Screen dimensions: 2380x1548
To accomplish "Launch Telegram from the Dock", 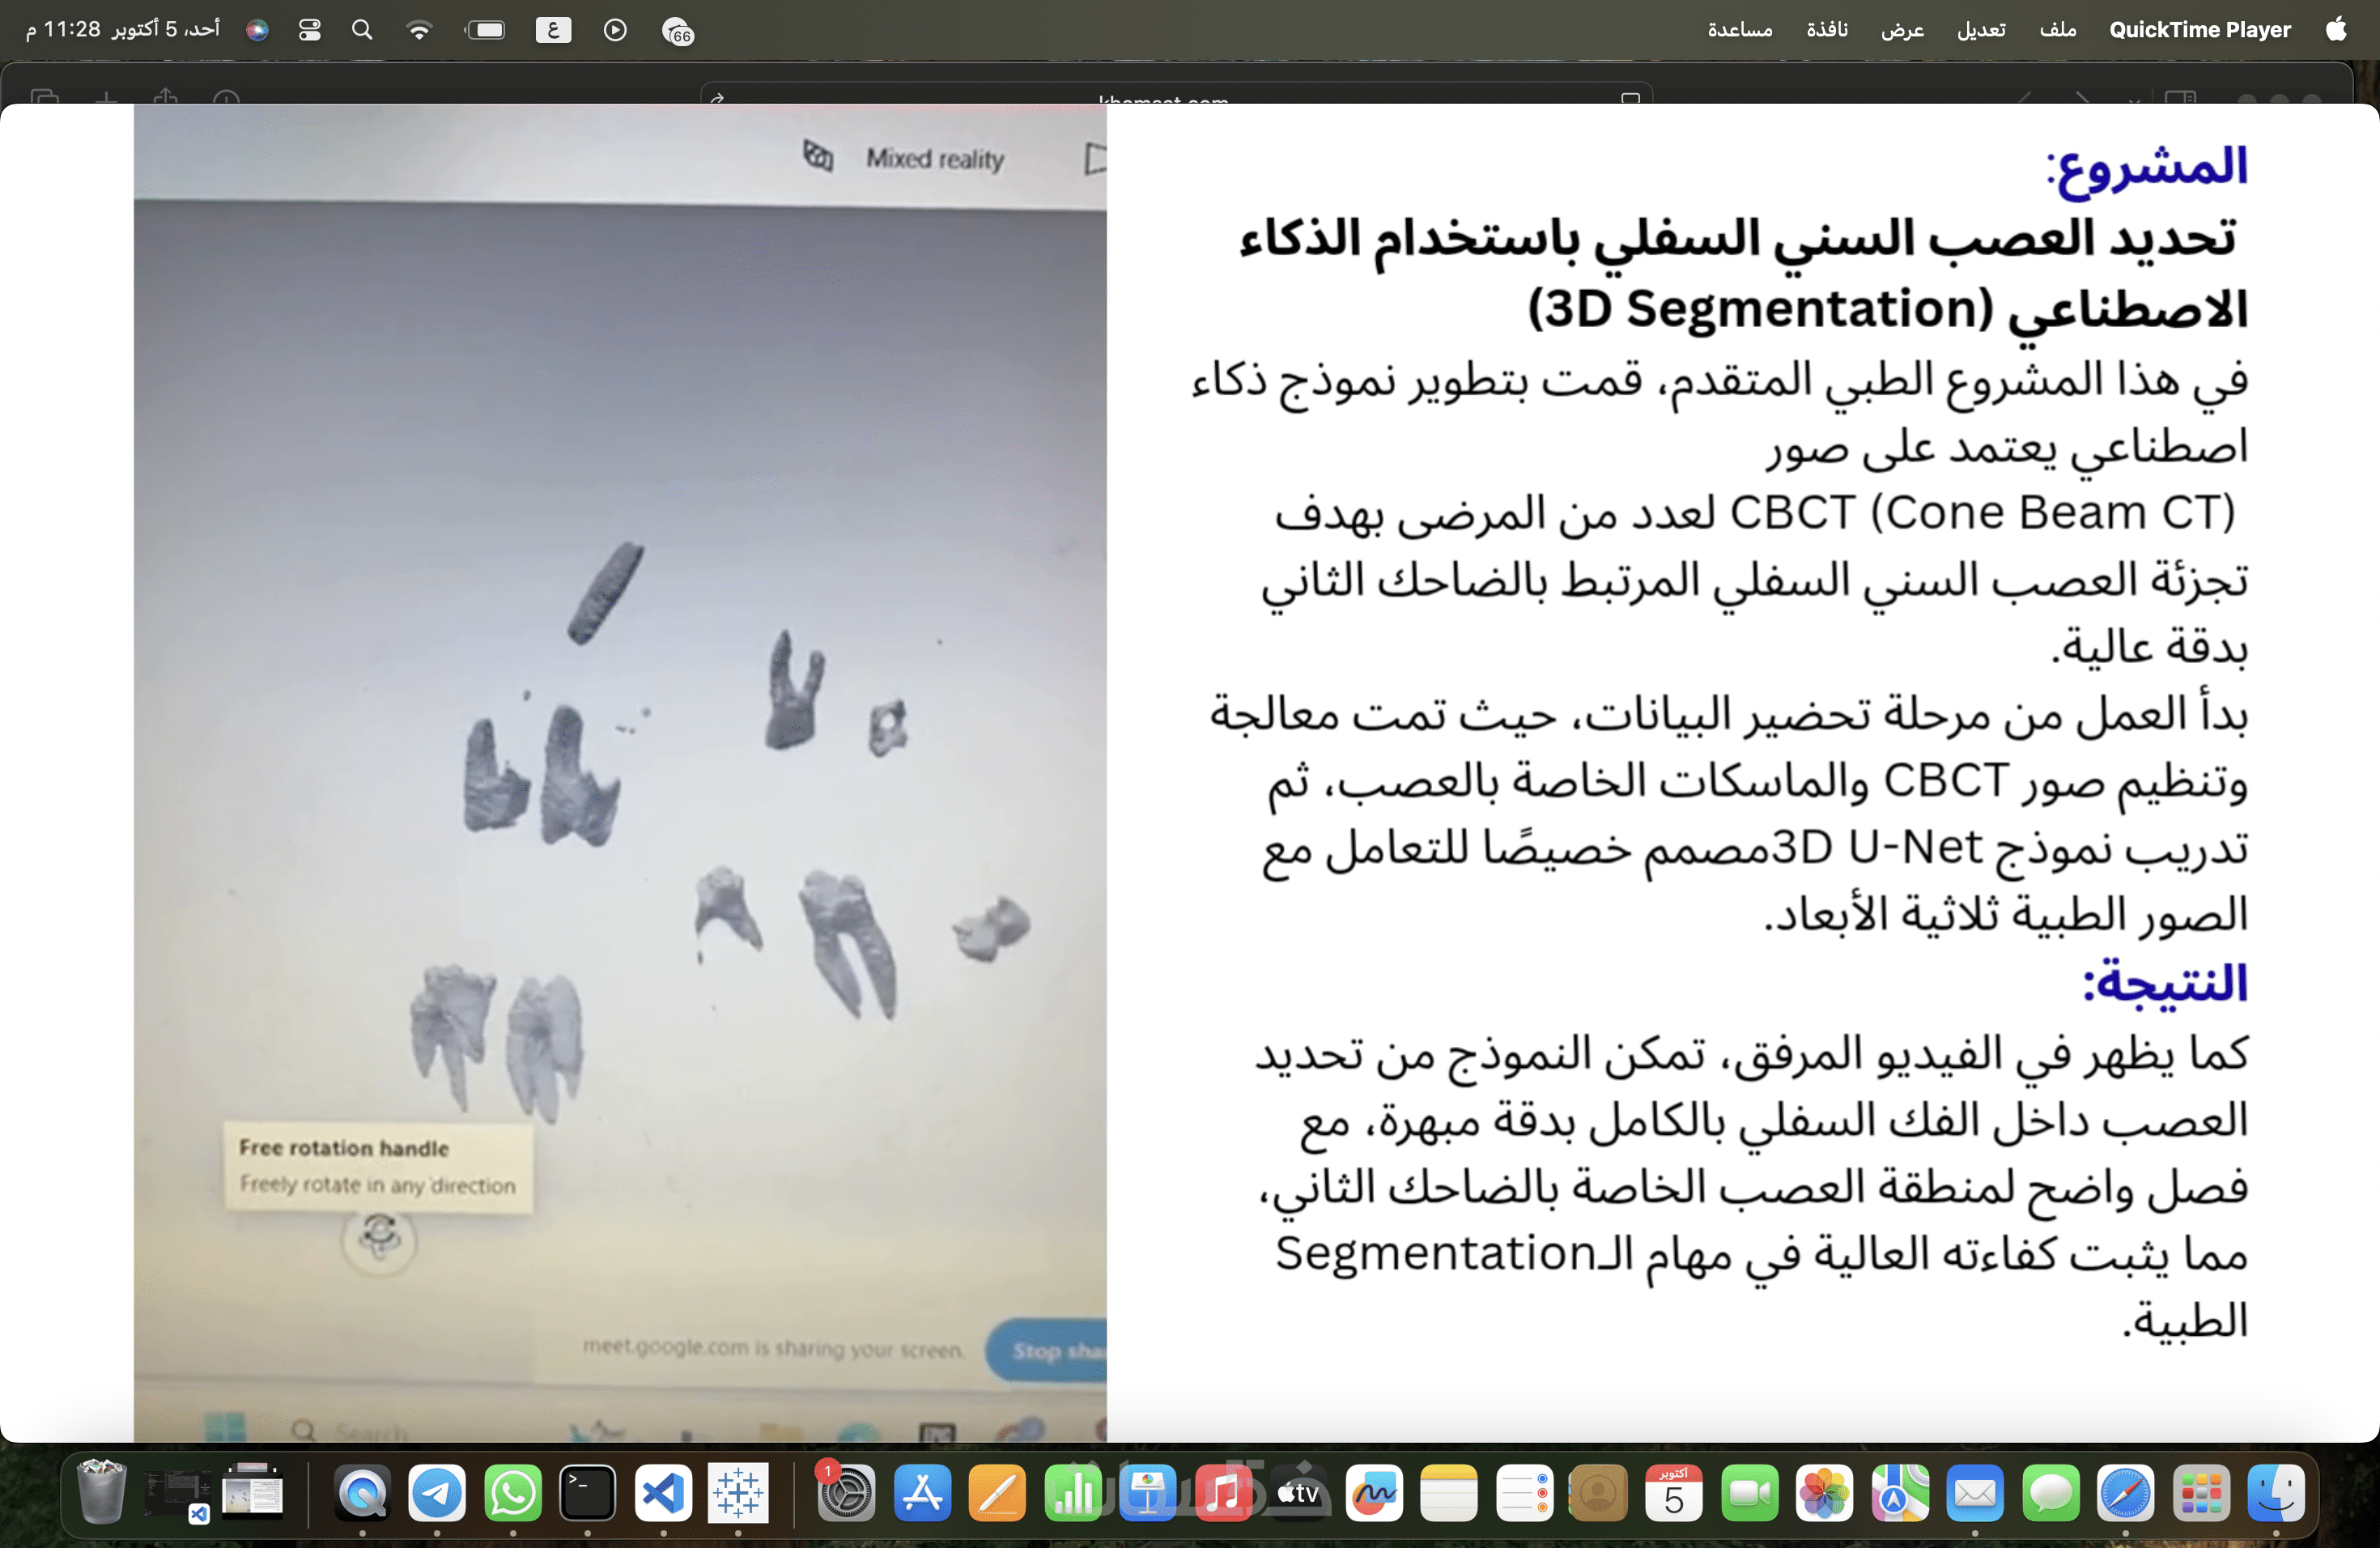I will click(x=437, y=1493).
